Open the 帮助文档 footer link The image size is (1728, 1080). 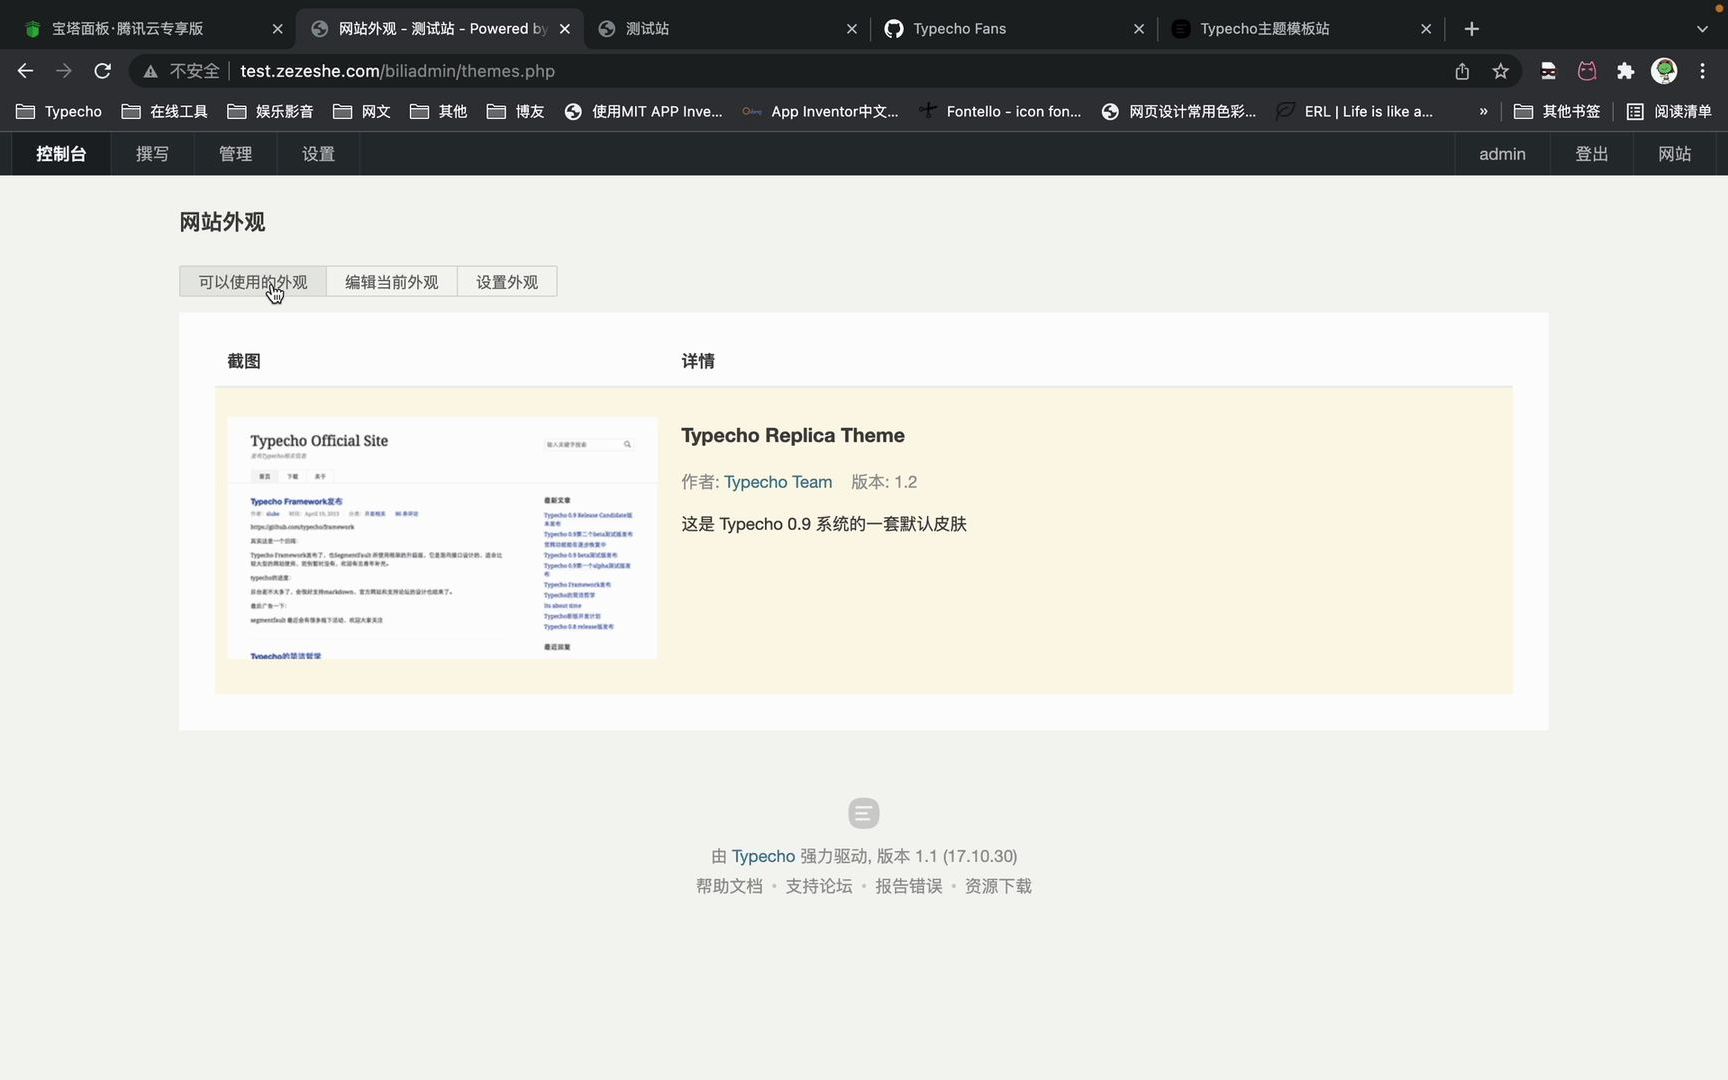pos(729,887)
